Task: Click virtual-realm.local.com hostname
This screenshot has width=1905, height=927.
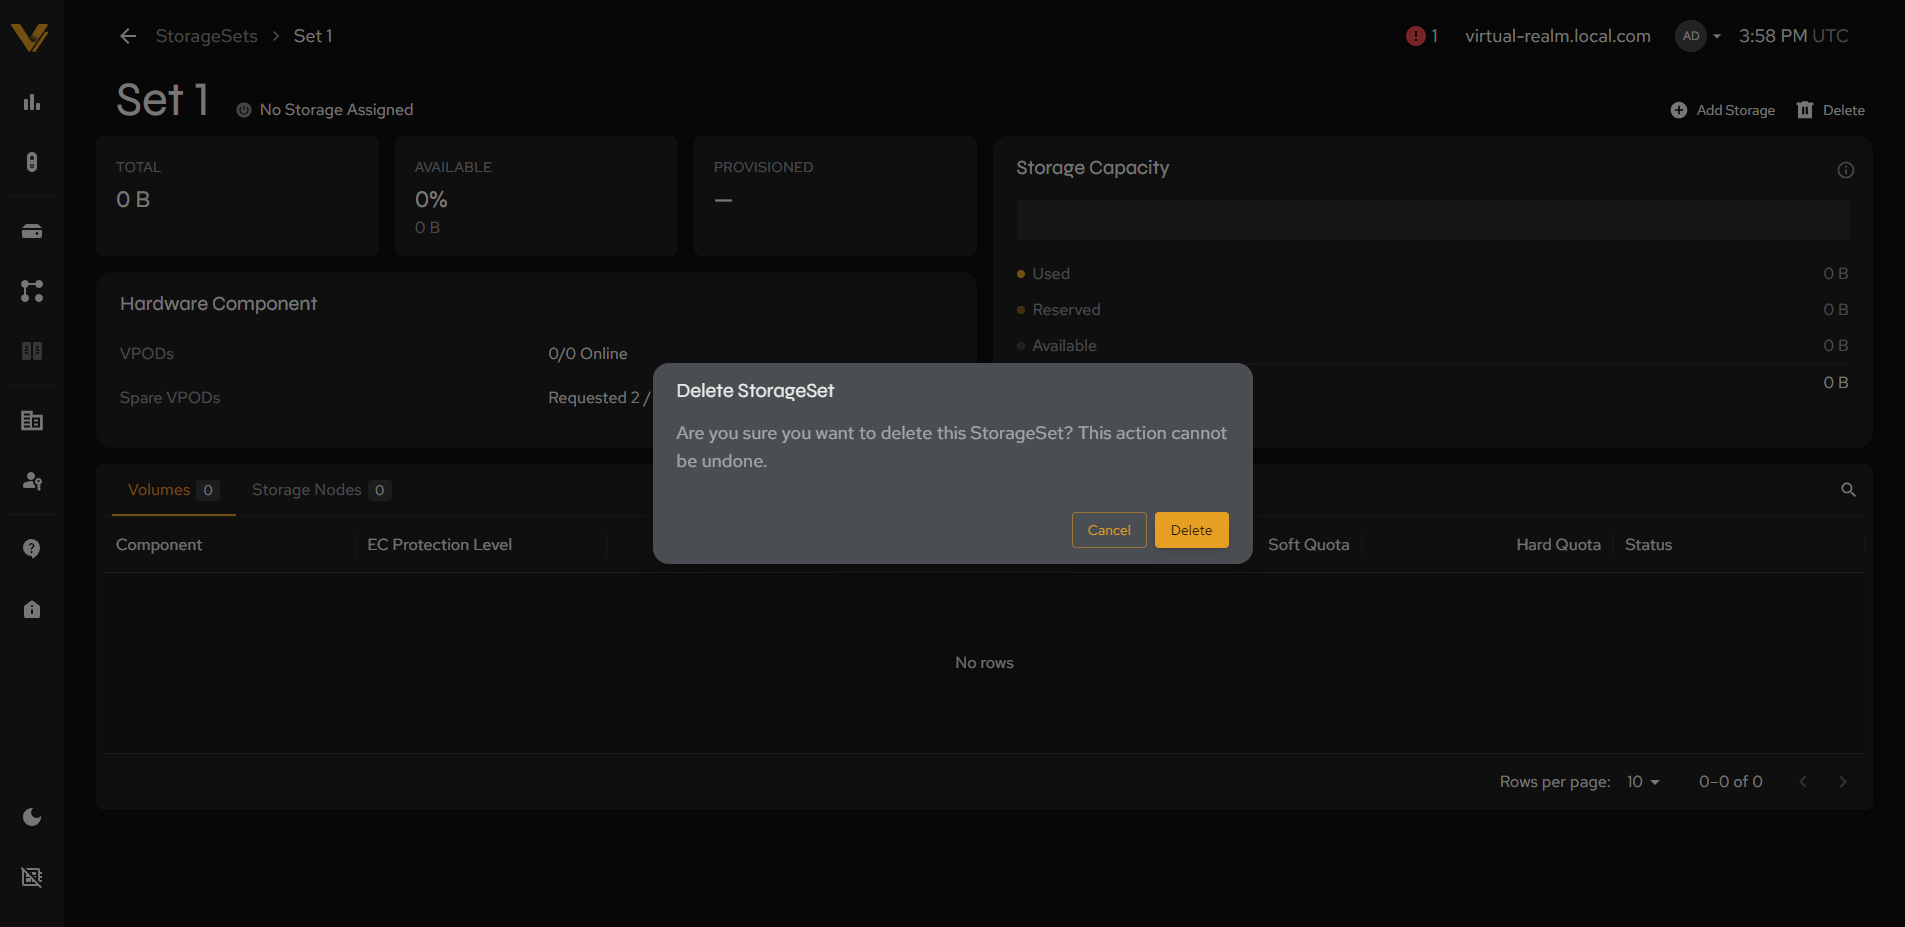Action: [1558, 36]
